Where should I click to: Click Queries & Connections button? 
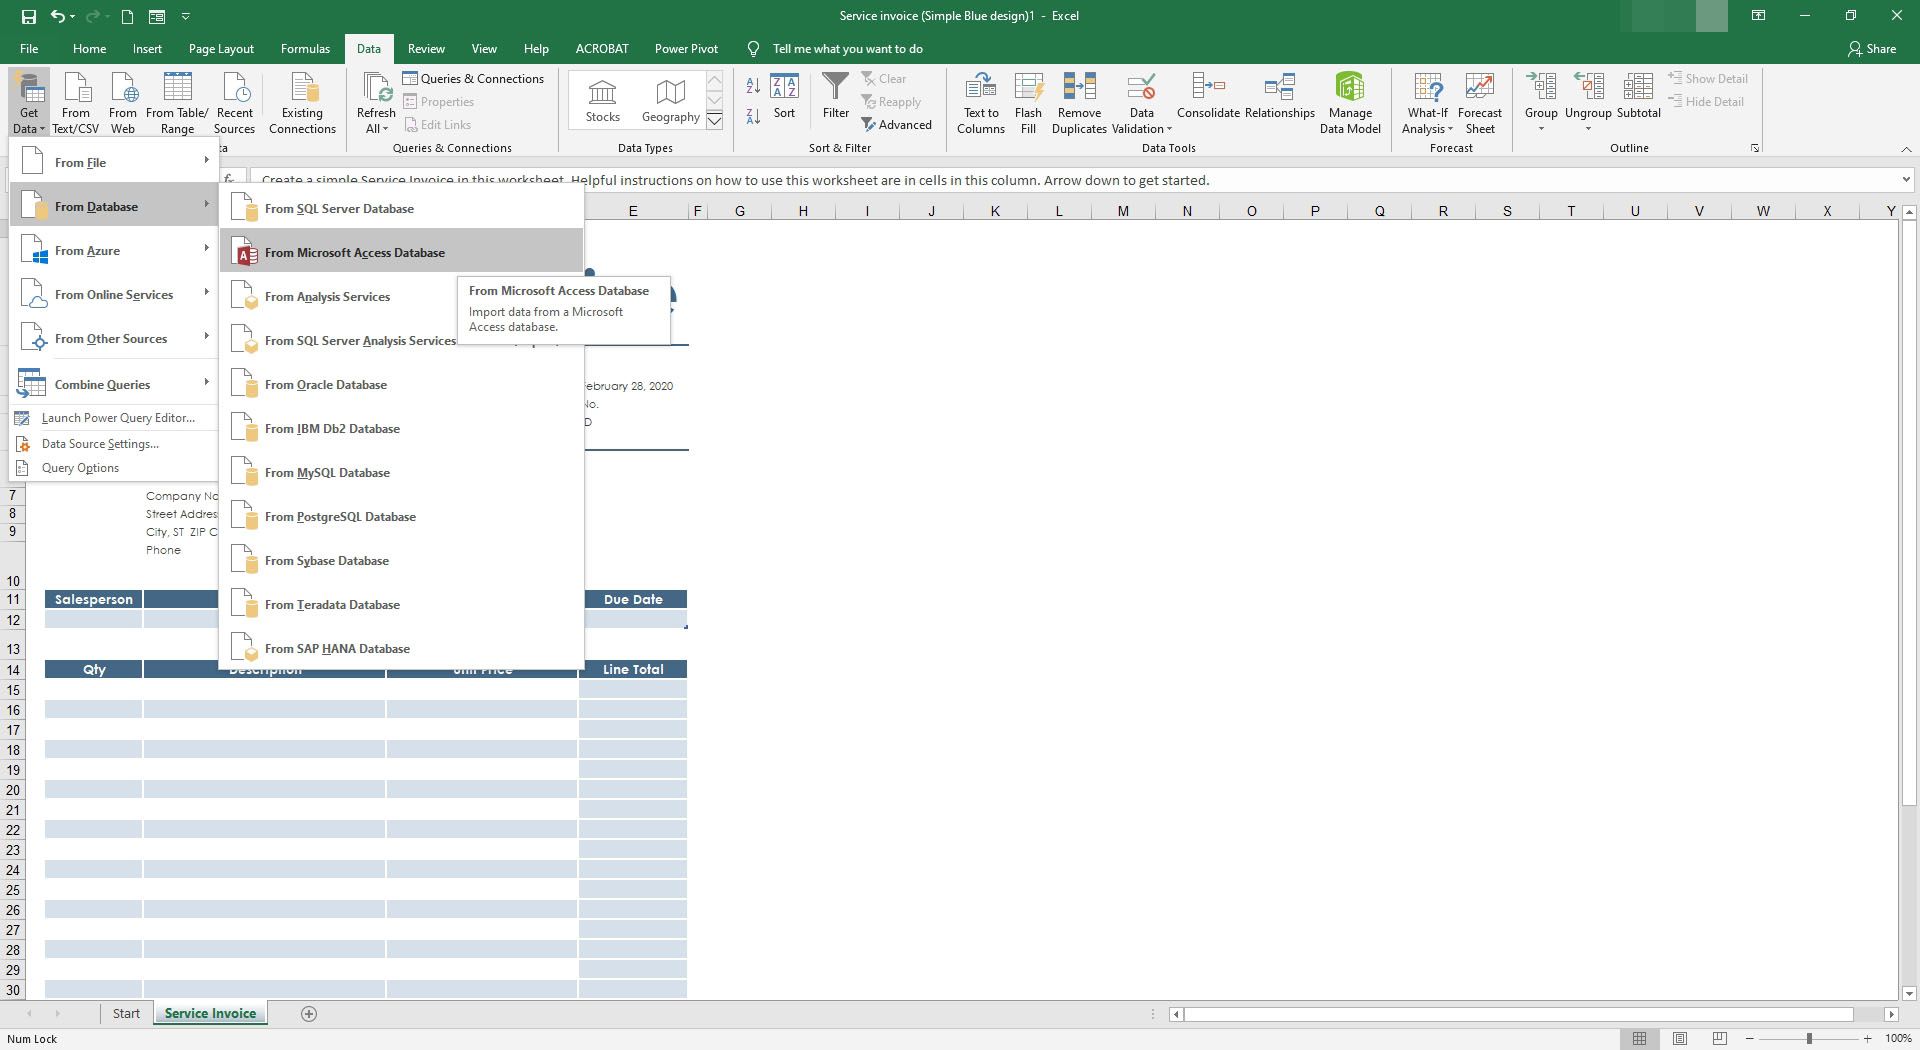(474, 79)
